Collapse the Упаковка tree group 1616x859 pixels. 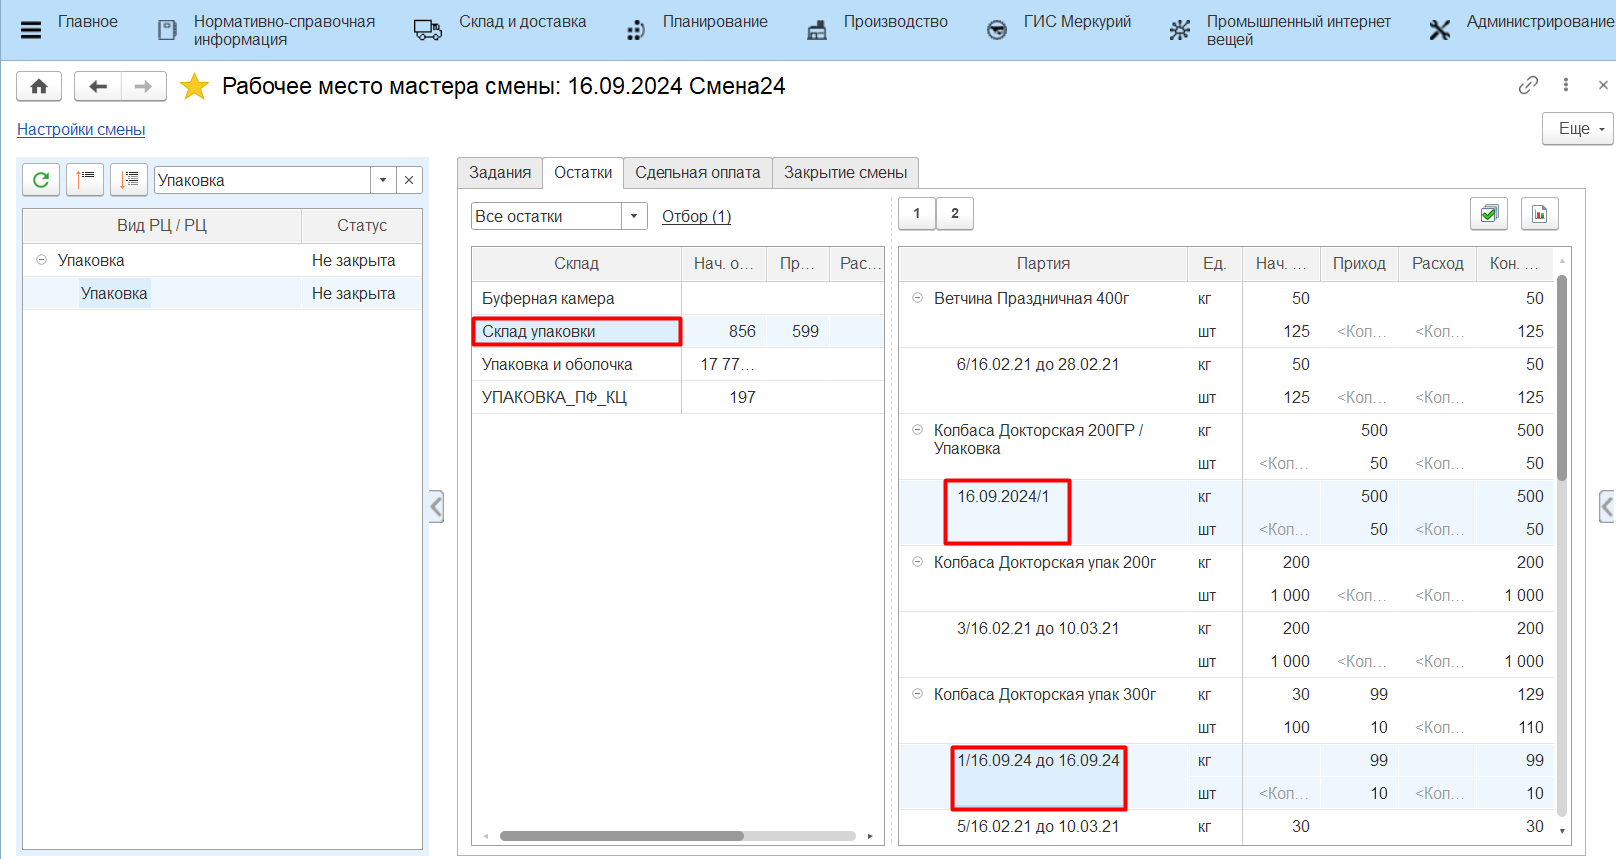coord(42,260)
